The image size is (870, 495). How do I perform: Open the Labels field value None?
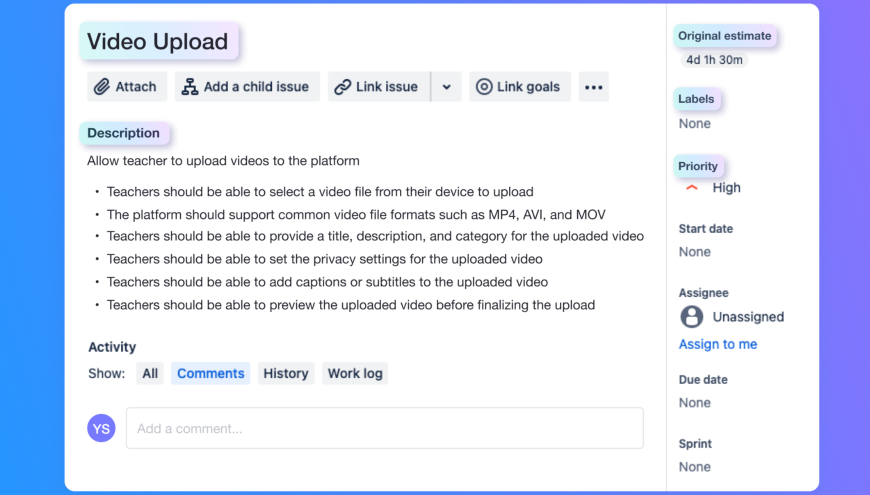point(695,124)
